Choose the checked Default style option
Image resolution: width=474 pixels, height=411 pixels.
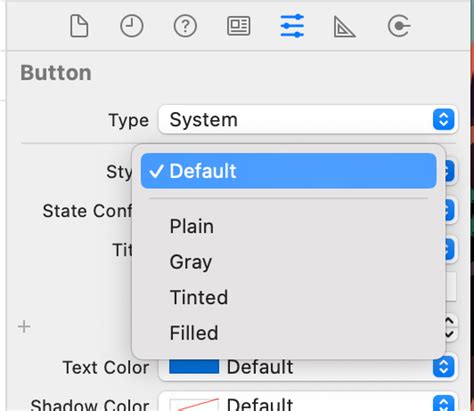pos(289,171)
